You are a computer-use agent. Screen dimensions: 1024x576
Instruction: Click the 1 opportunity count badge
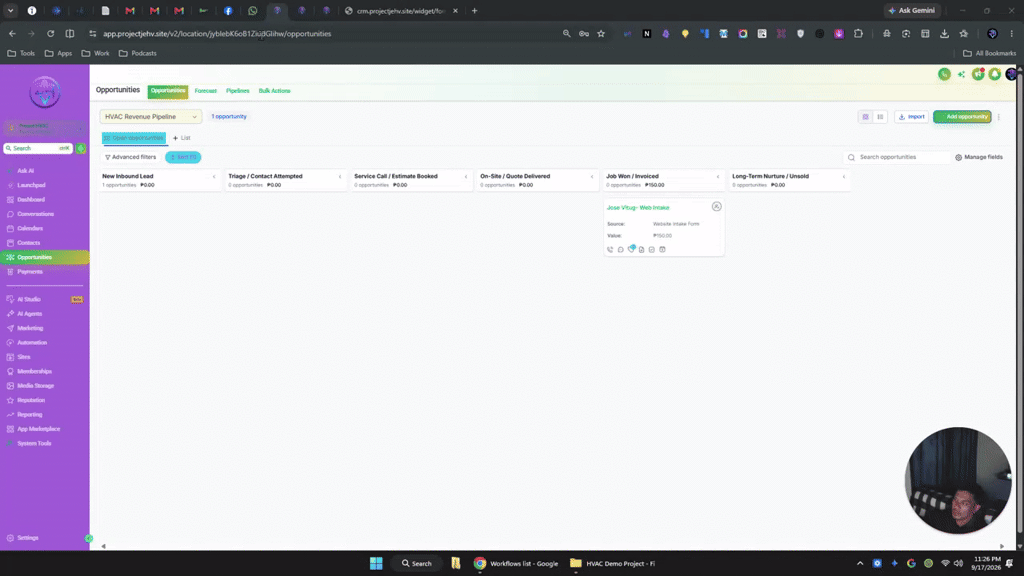click(229, 116)
